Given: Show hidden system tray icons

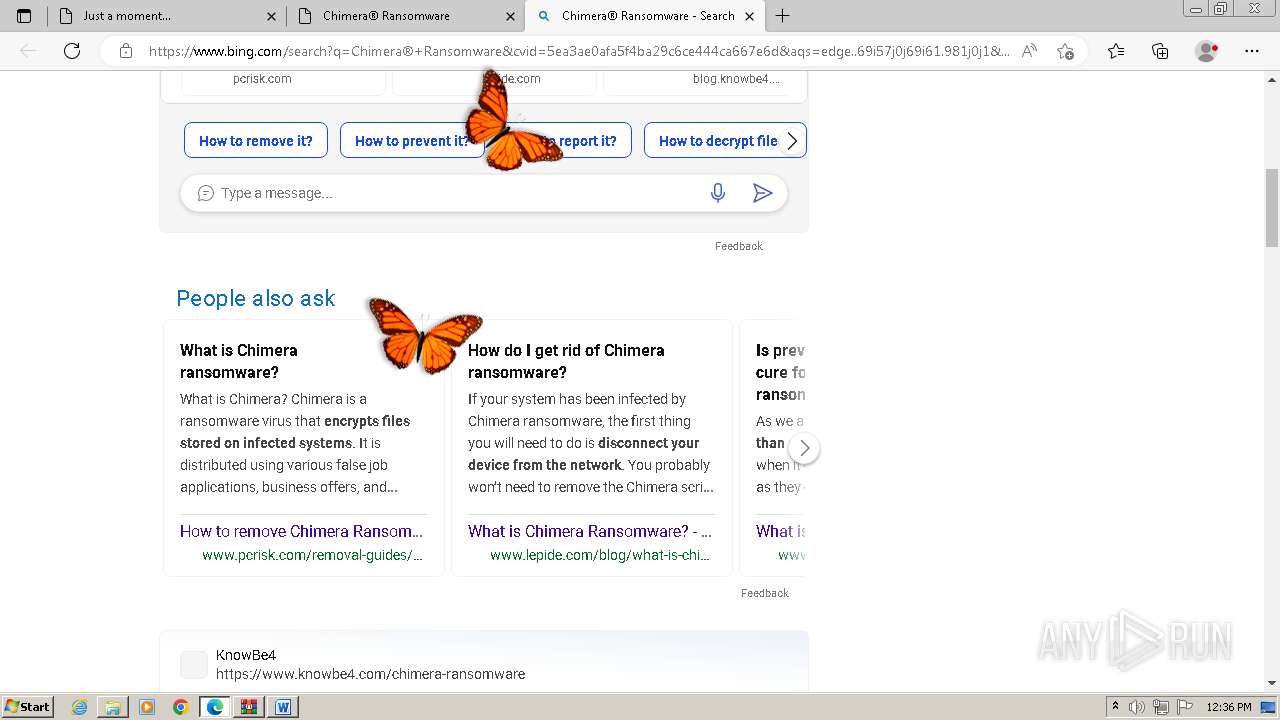Looking at the screenshot, I should click(1115, 707).
